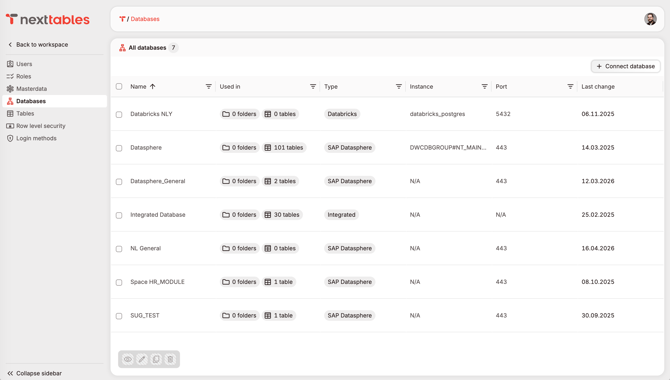Toggle the Name sort ascending arrow
The image size is (670, 380).
[x=153, y=86]
